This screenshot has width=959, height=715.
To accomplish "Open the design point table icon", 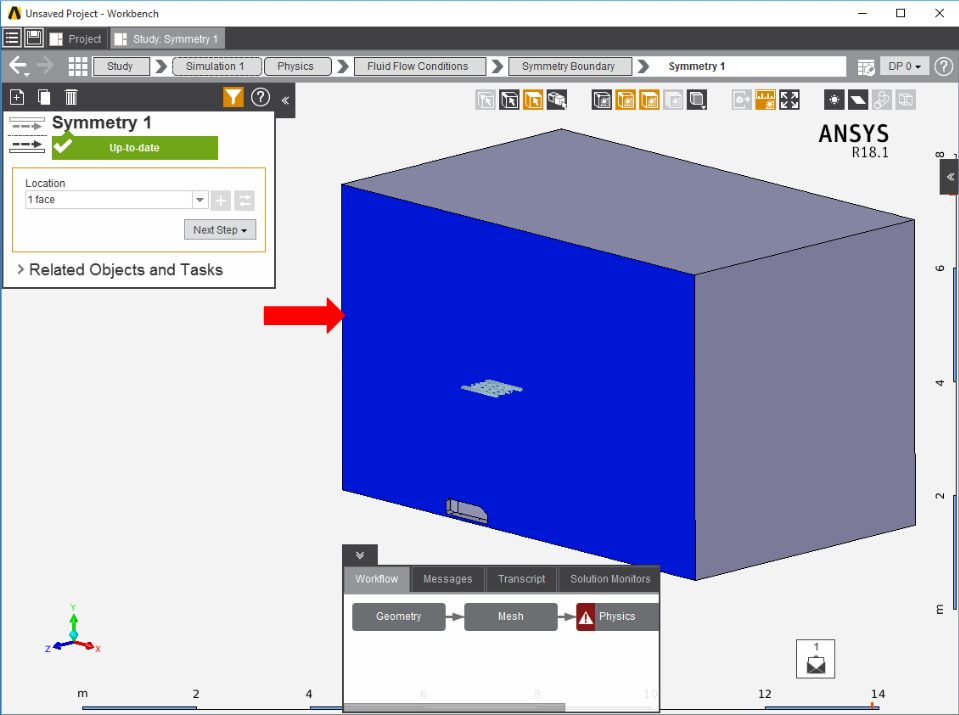I will pyautogui.click(x=866, y=67).
